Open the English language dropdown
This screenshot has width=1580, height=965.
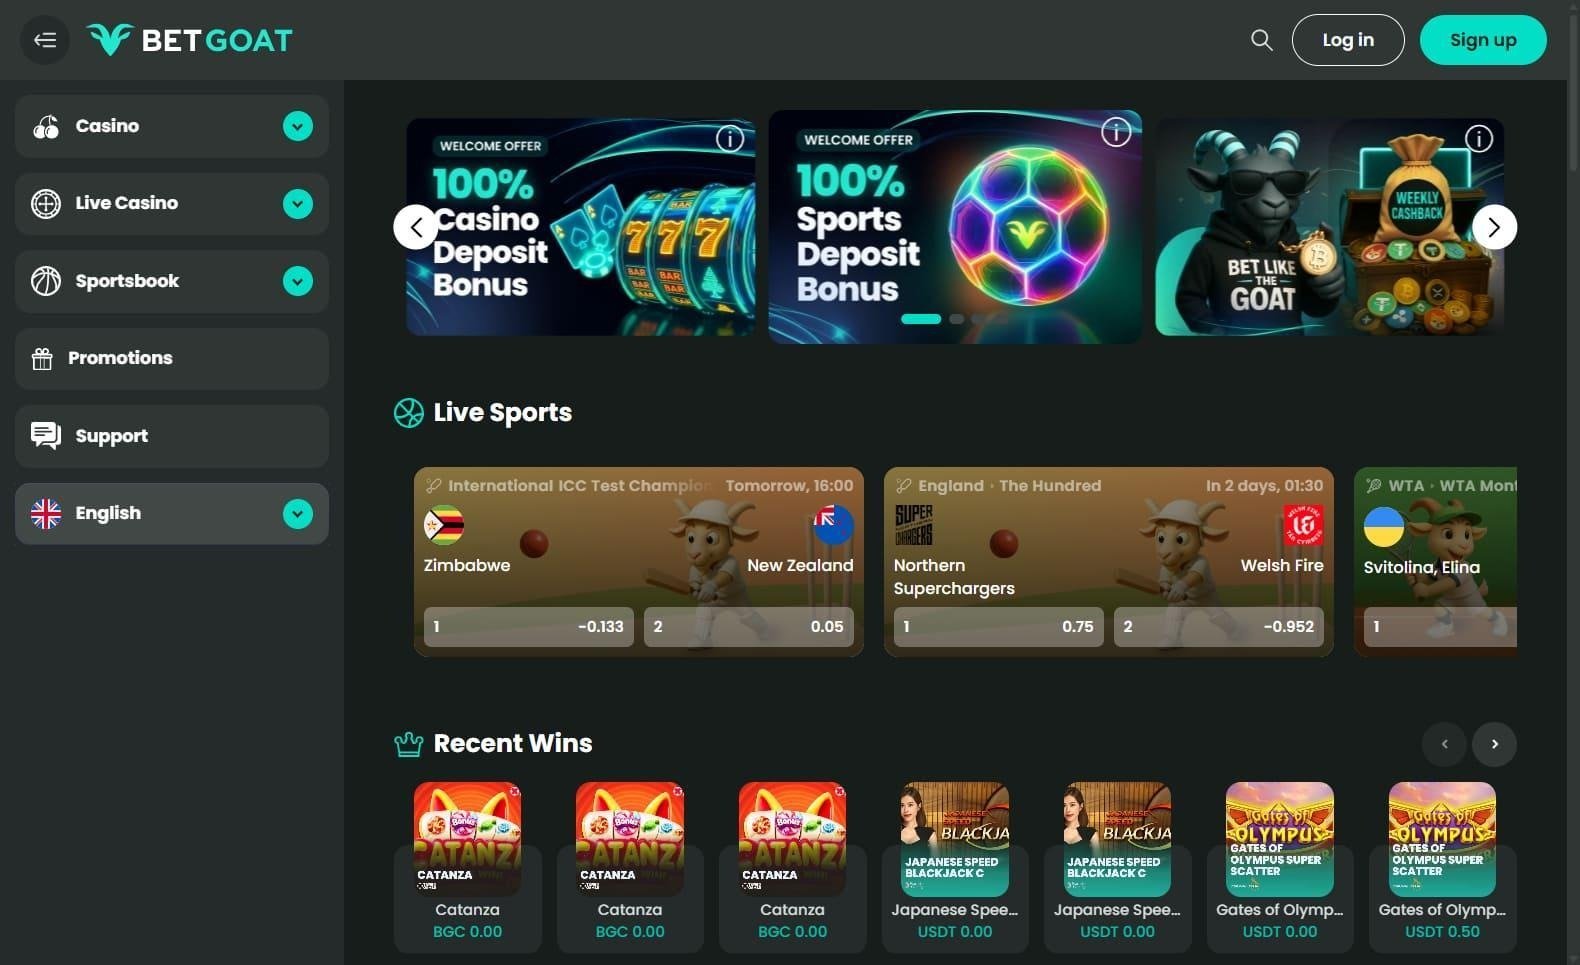pyautogui.click(x=172, y=514)
